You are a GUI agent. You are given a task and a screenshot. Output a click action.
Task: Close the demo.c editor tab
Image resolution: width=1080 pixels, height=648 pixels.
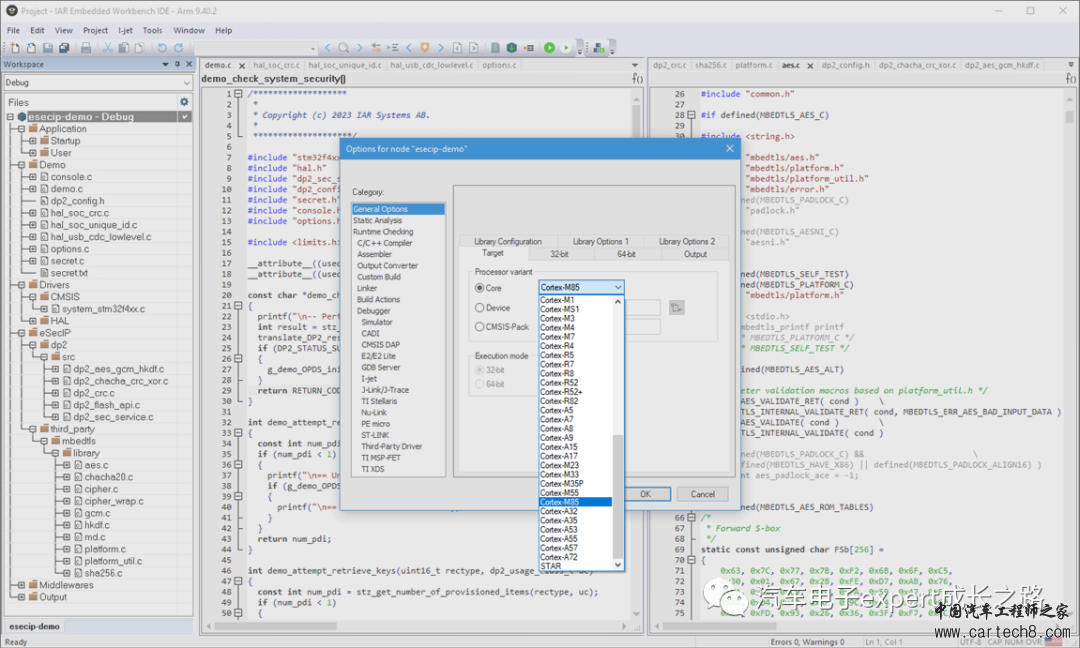click(242, 65)
